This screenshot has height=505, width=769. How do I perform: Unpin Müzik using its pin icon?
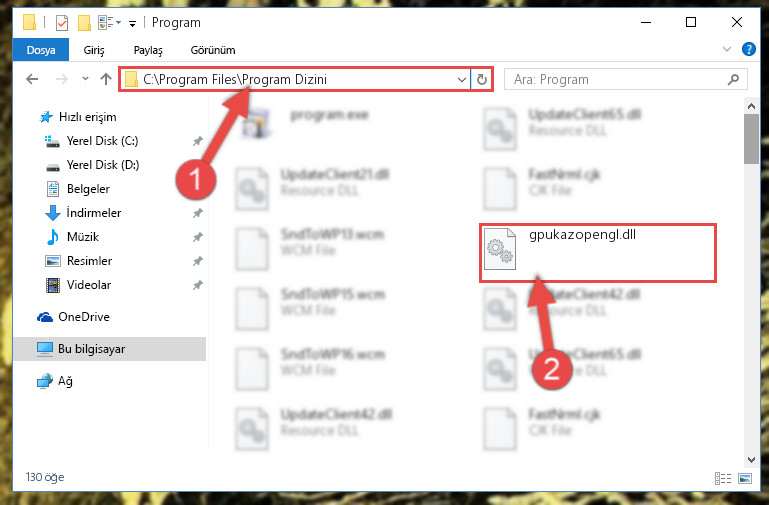(x=198, y=237)
